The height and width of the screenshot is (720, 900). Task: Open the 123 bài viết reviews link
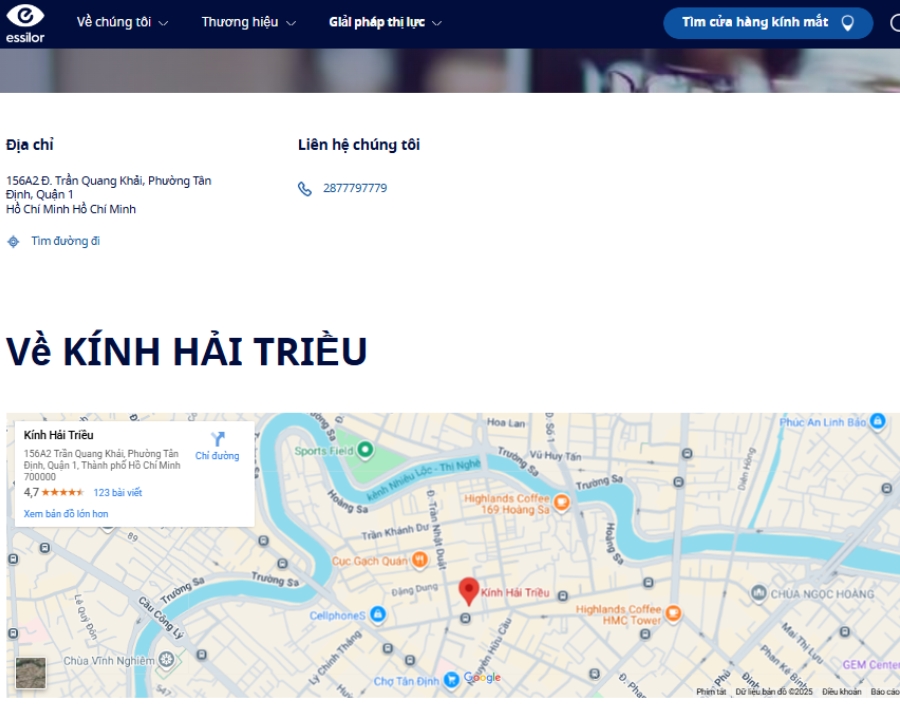[116, 492]
